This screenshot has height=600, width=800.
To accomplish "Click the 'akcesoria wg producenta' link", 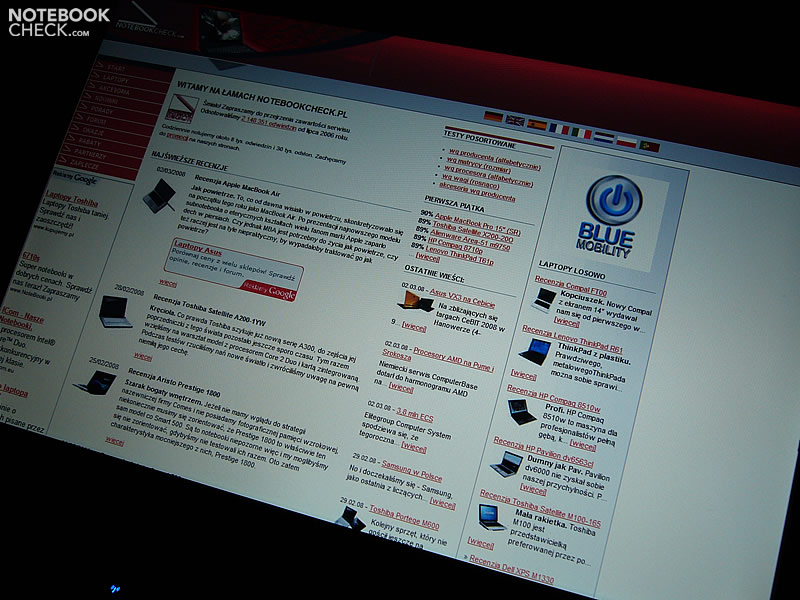I will 477,191.
